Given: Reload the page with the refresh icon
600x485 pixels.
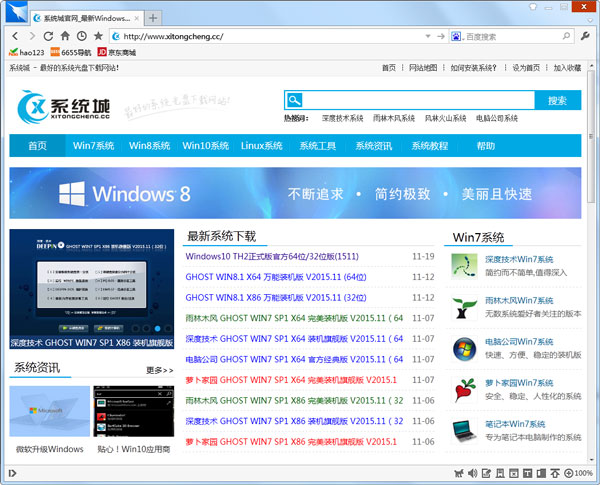Looking at the screenshot, I should (48, 36).
